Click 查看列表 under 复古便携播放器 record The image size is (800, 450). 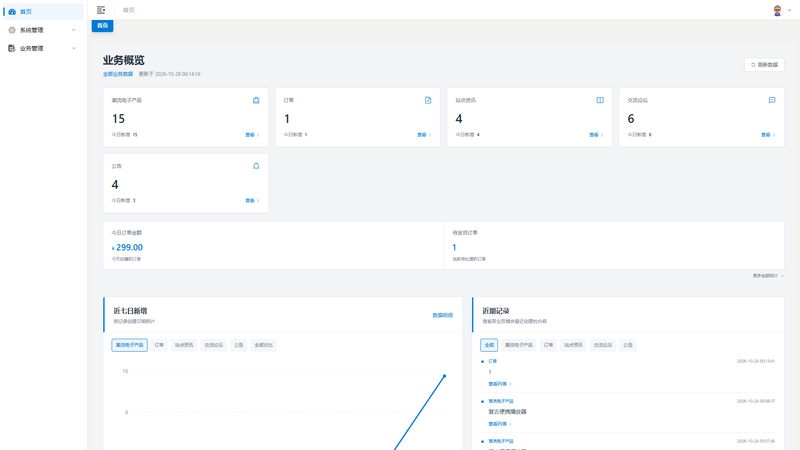tap(499, 424)
